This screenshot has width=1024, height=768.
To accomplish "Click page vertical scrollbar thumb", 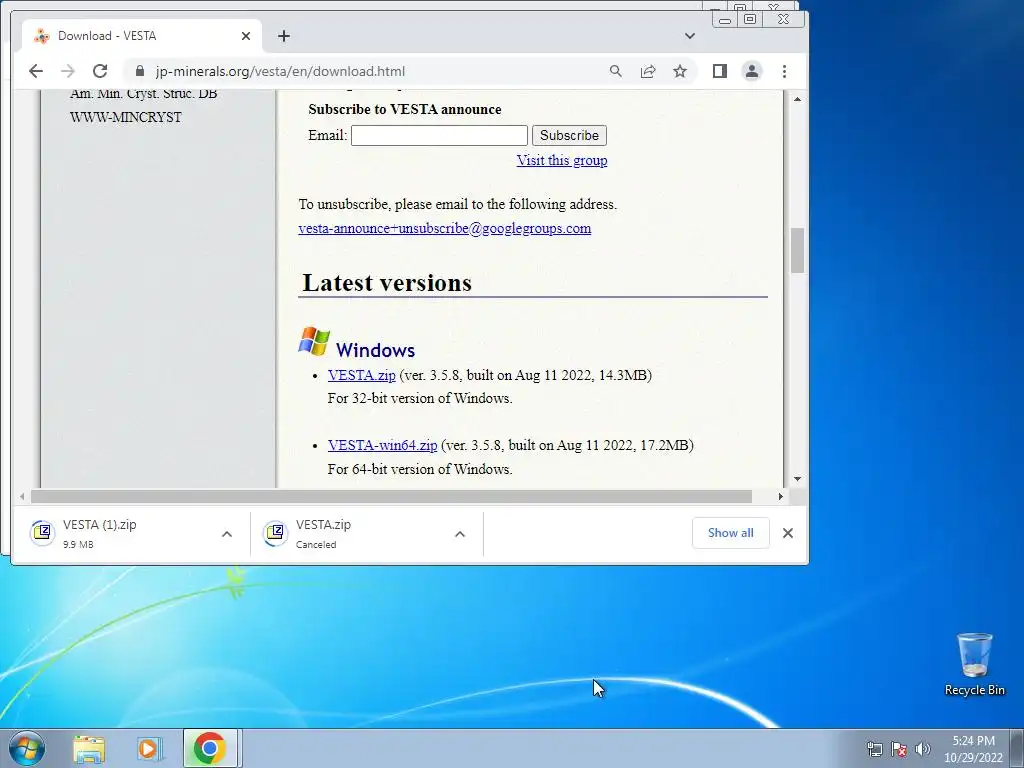I will (x=797, y=251).
